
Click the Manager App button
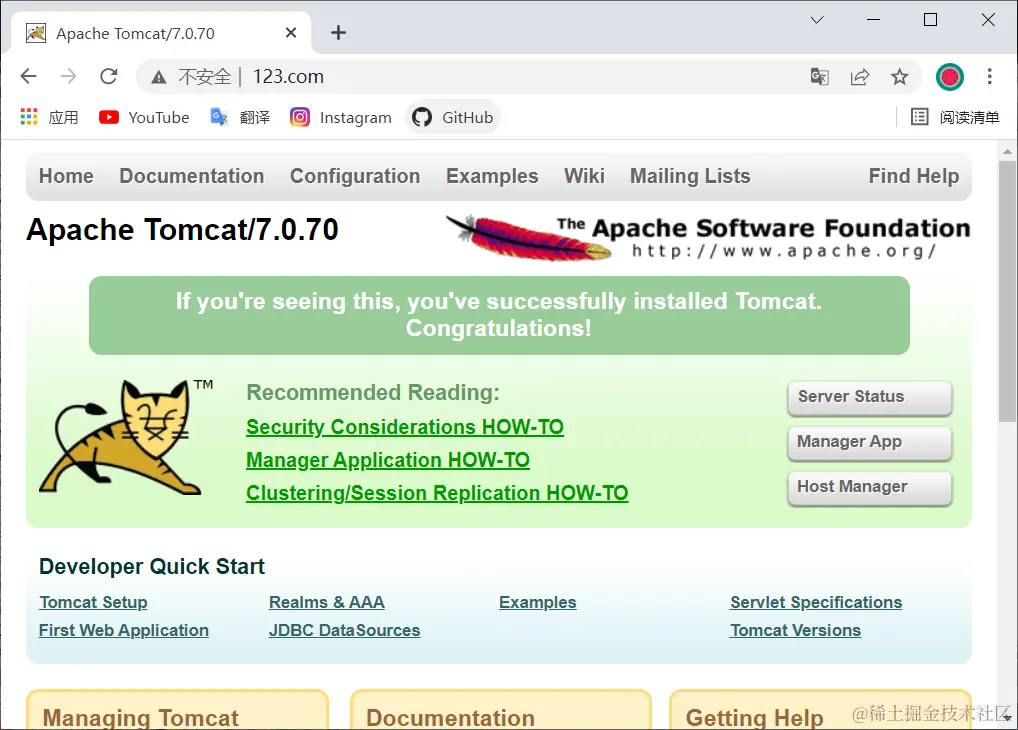870,442
